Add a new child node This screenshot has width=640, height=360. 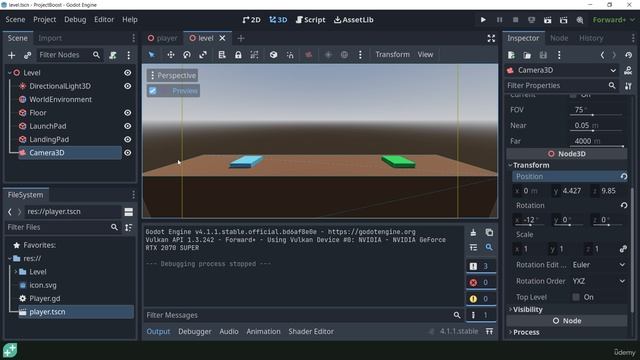tap(11, 55)
